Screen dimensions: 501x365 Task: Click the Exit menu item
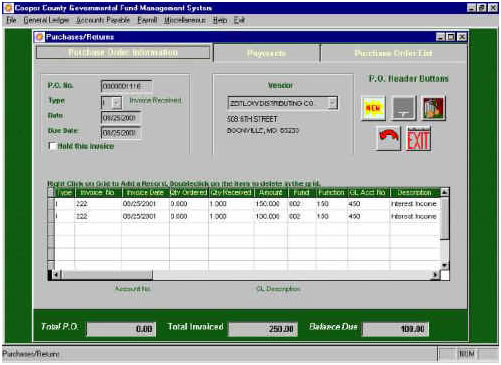pos(239,20)
